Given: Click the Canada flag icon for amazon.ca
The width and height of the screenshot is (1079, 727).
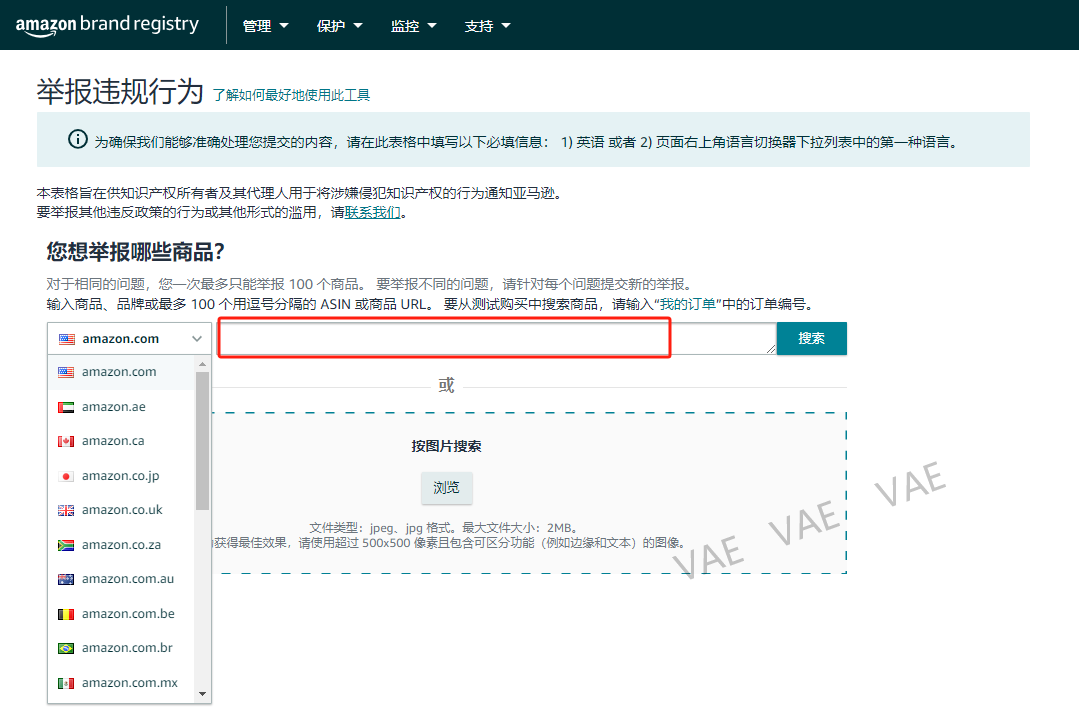Looking at the screenshot, I should (x=66, y=441).
